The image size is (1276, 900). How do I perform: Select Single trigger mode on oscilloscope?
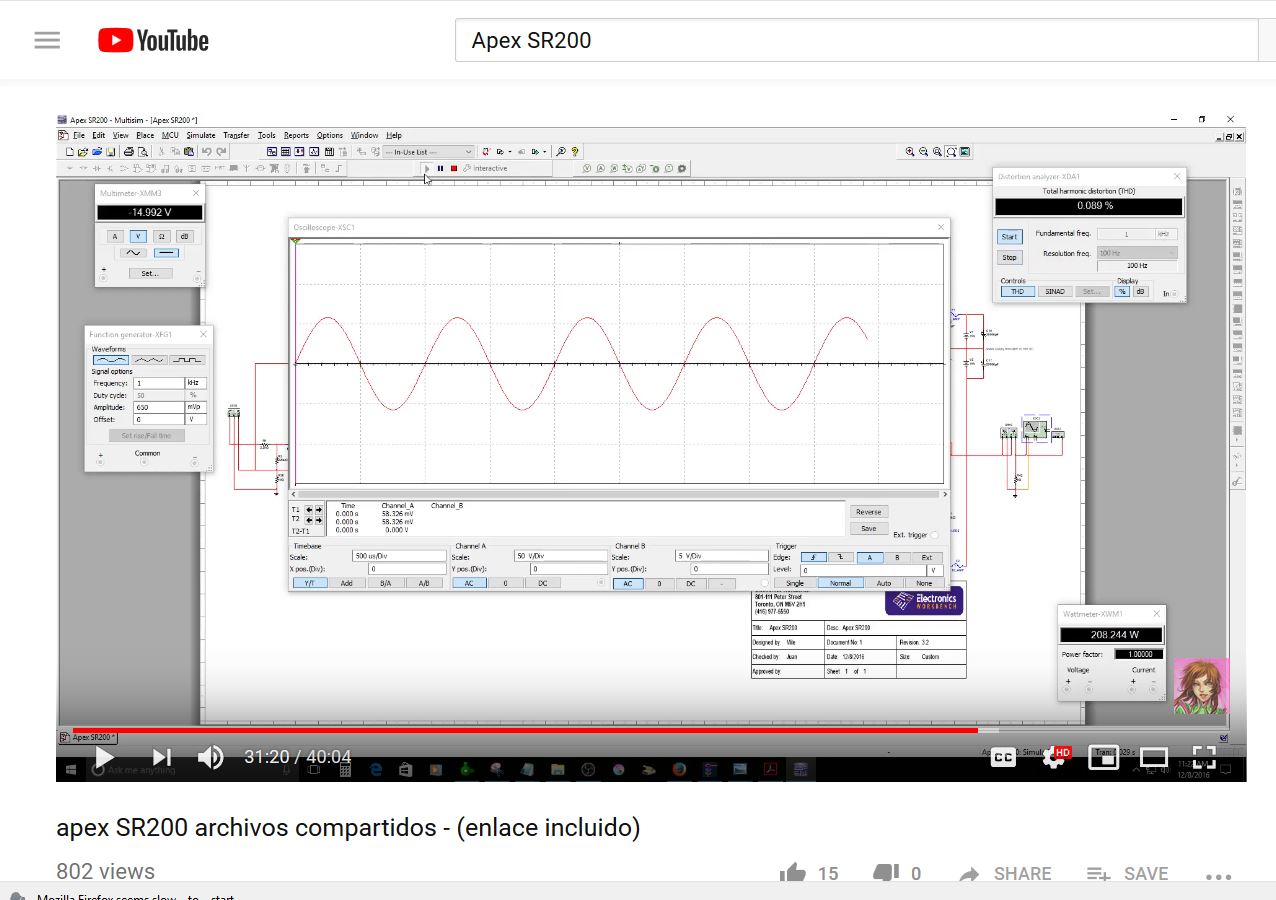click(x=795, y=583)
